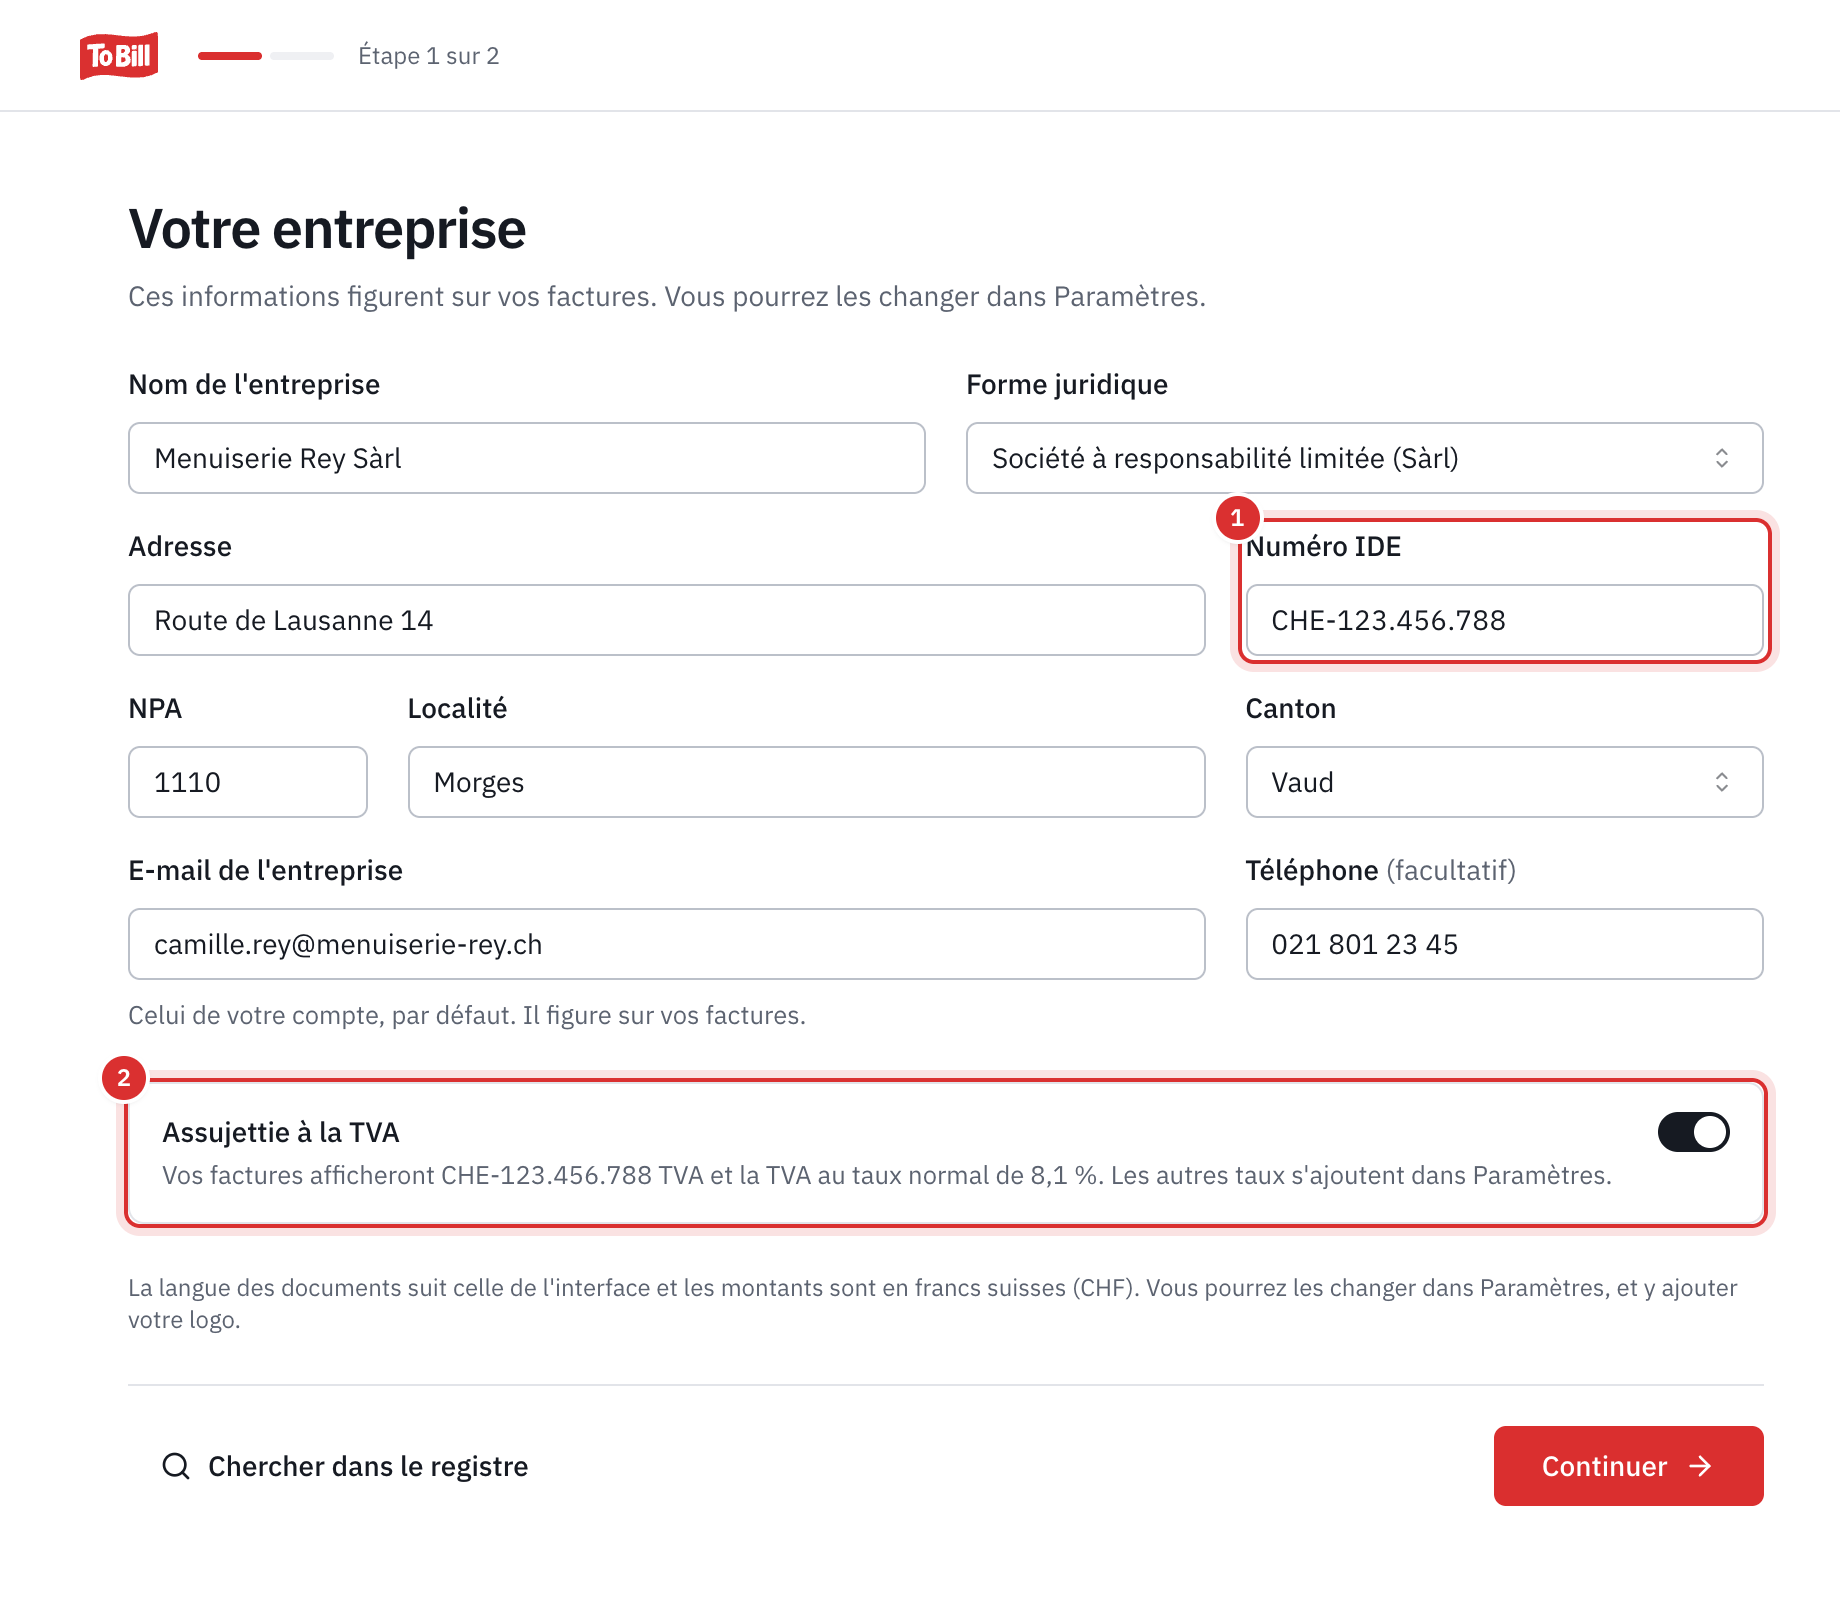Focus the Nom de l'entreprise field

pyautogui.click(x=527, y=458)
